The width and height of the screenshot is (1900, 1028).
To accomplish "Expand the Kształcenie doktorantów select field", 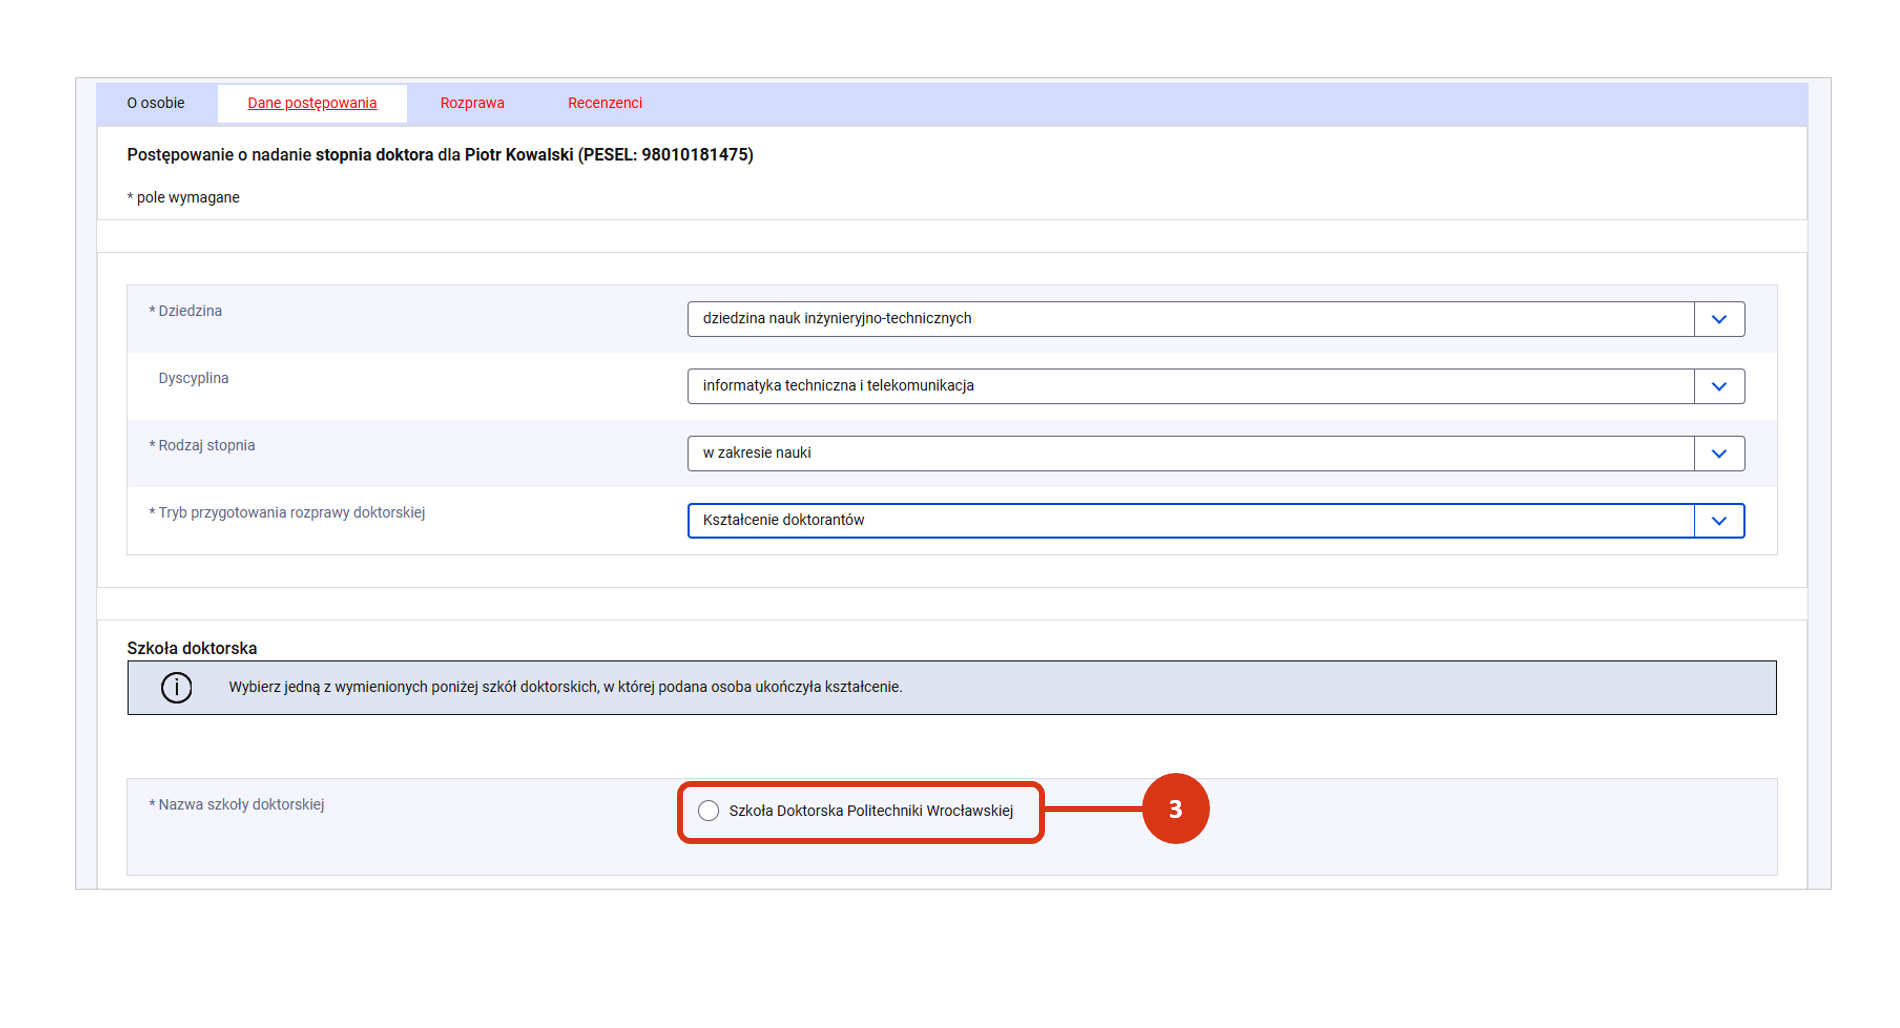I will pos(1190,520).
